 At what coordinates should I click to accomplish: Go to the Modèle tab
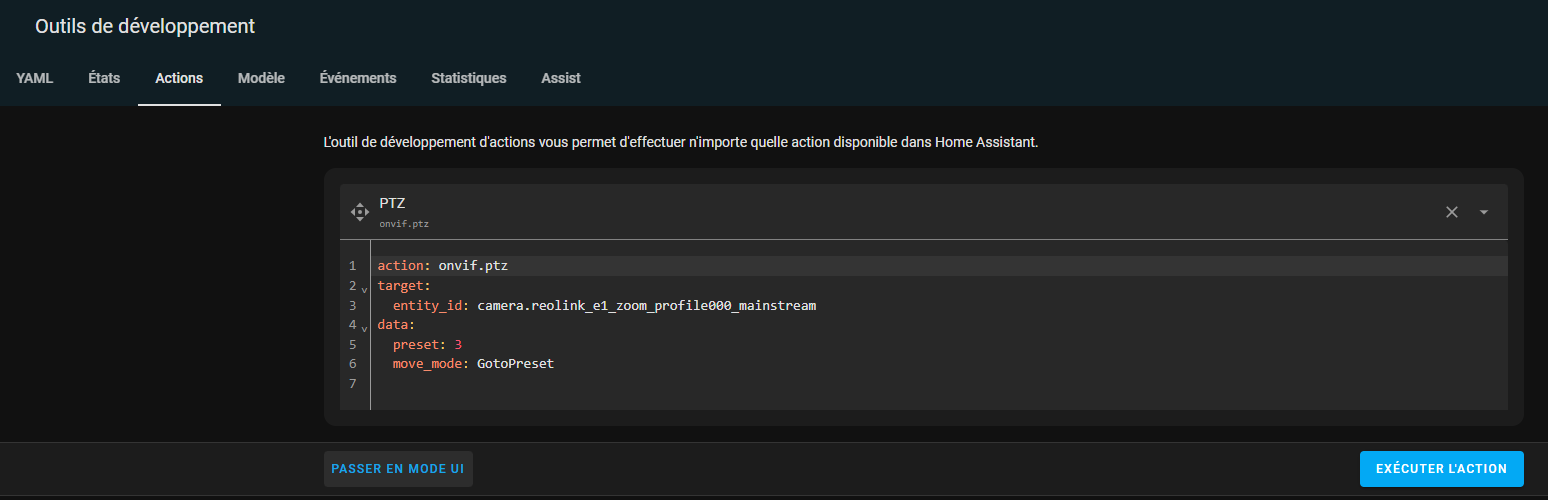pos(261,78)
